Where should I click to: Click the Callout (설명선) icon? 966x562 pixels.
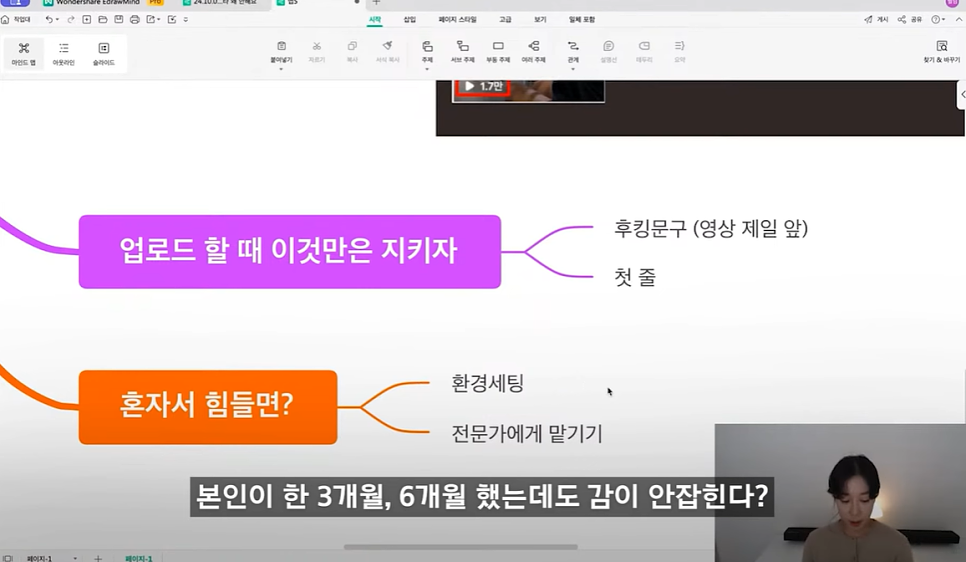pyautogui.click(x=609, y=46)
